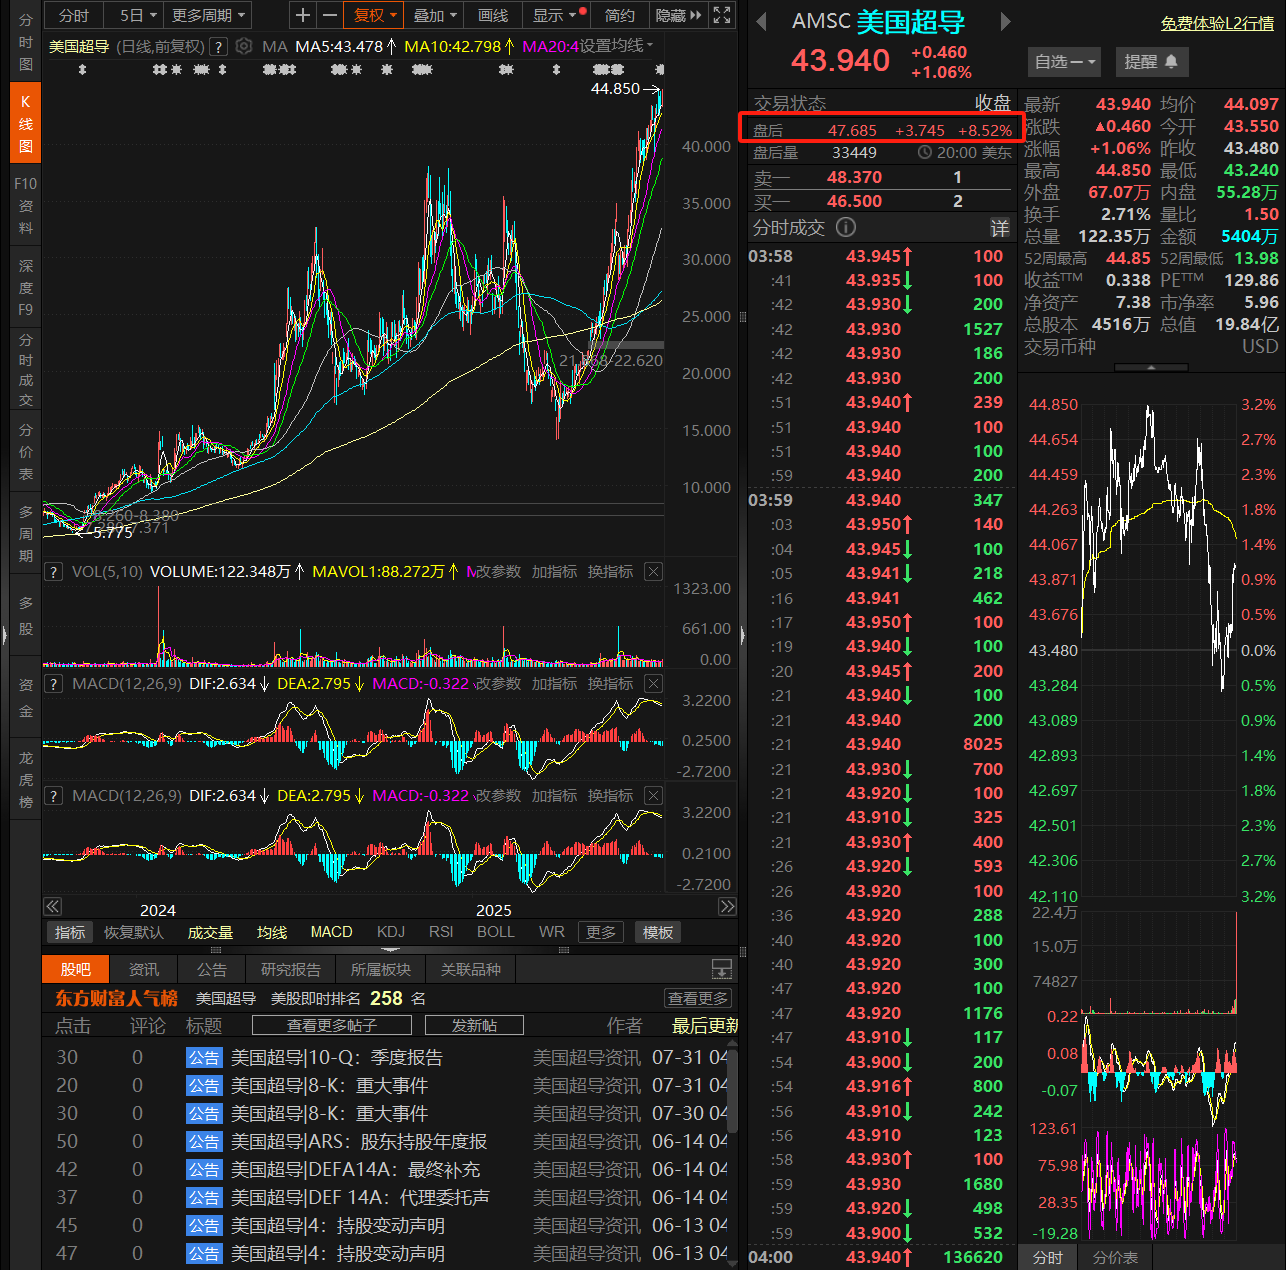Image resolution: width=1286 pixels, height=1270 pixels.
Task: Close the second MACD indicator panel
Action: (x=653, y=795)
